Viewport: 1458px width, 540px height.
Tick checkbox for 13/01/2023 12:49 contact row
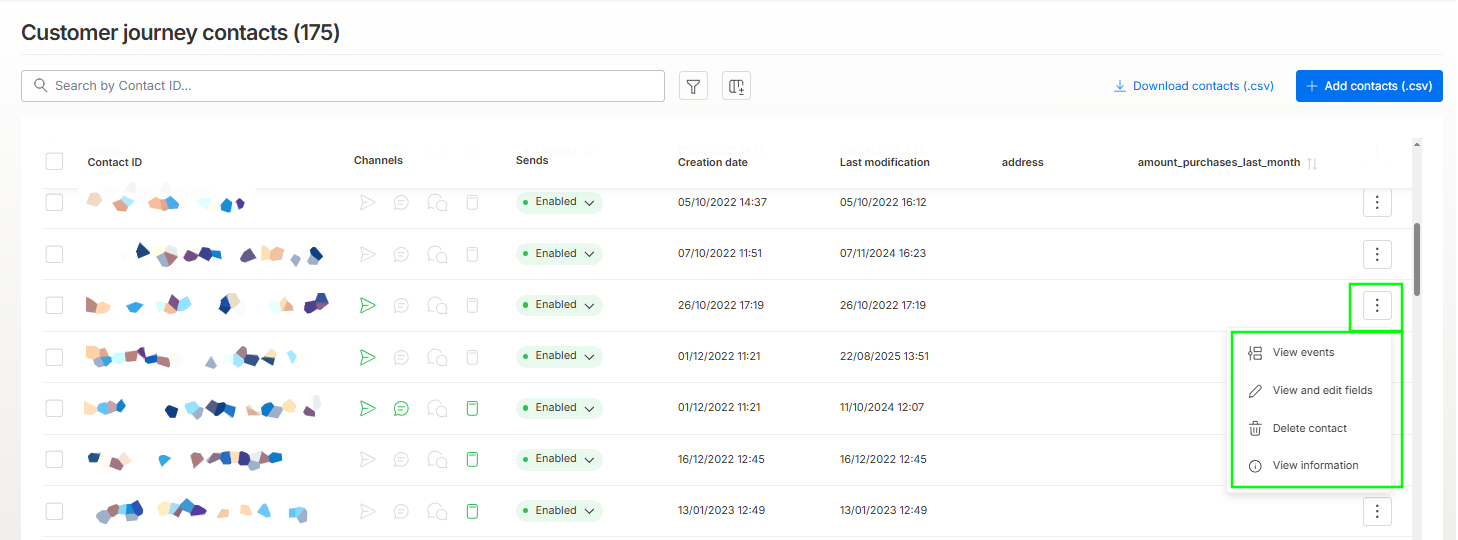coord(54,511)
